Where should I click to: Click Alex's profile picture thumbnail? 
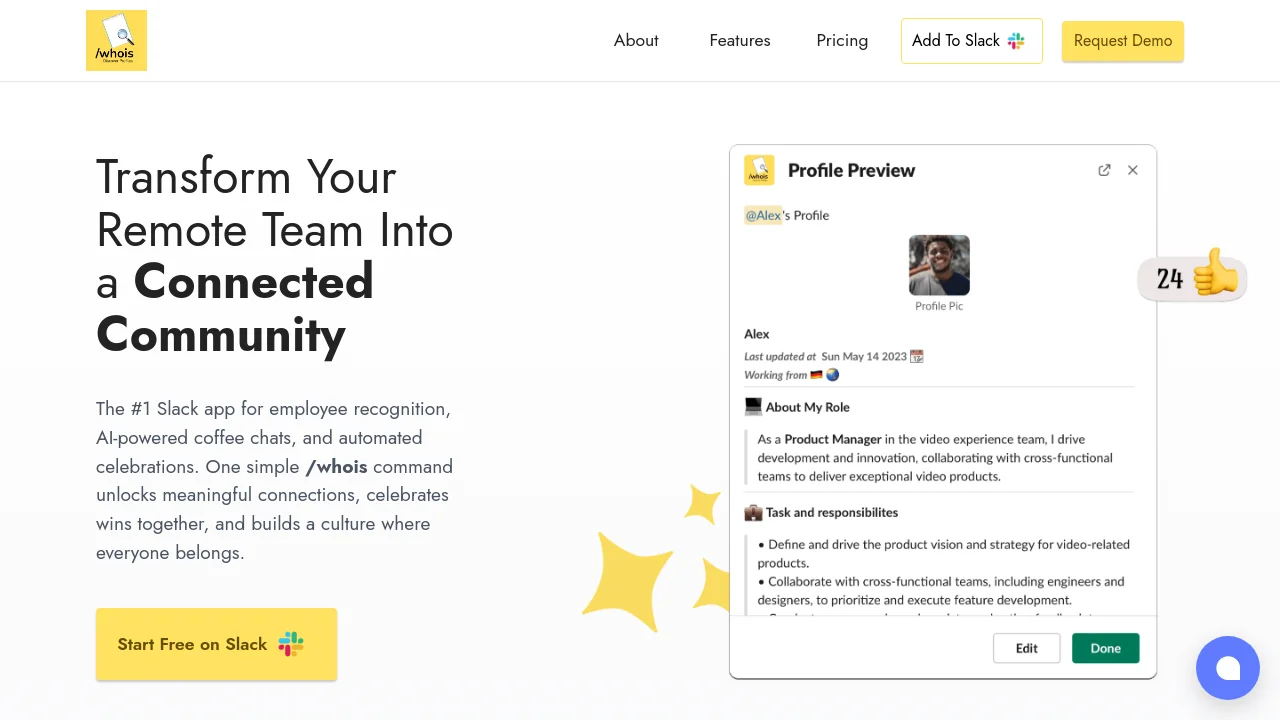(x=939, y=265)
